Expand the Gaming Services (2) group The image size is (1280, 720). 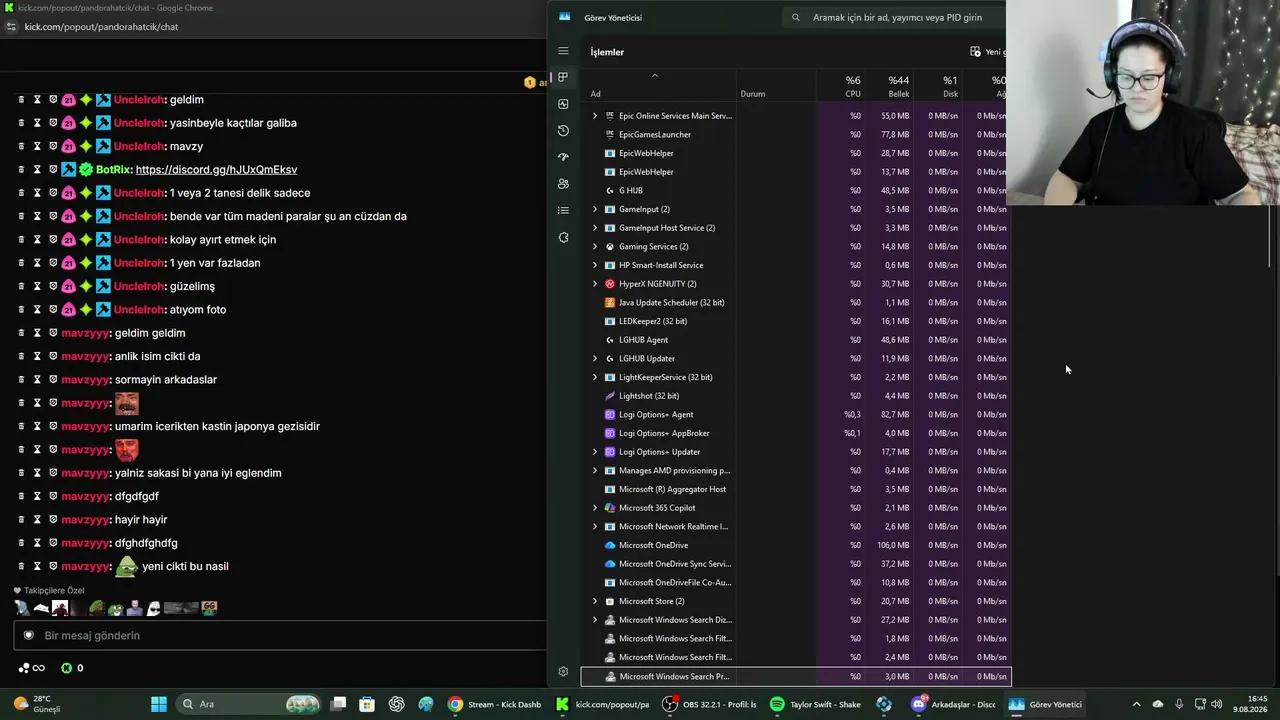coord(595,246)
